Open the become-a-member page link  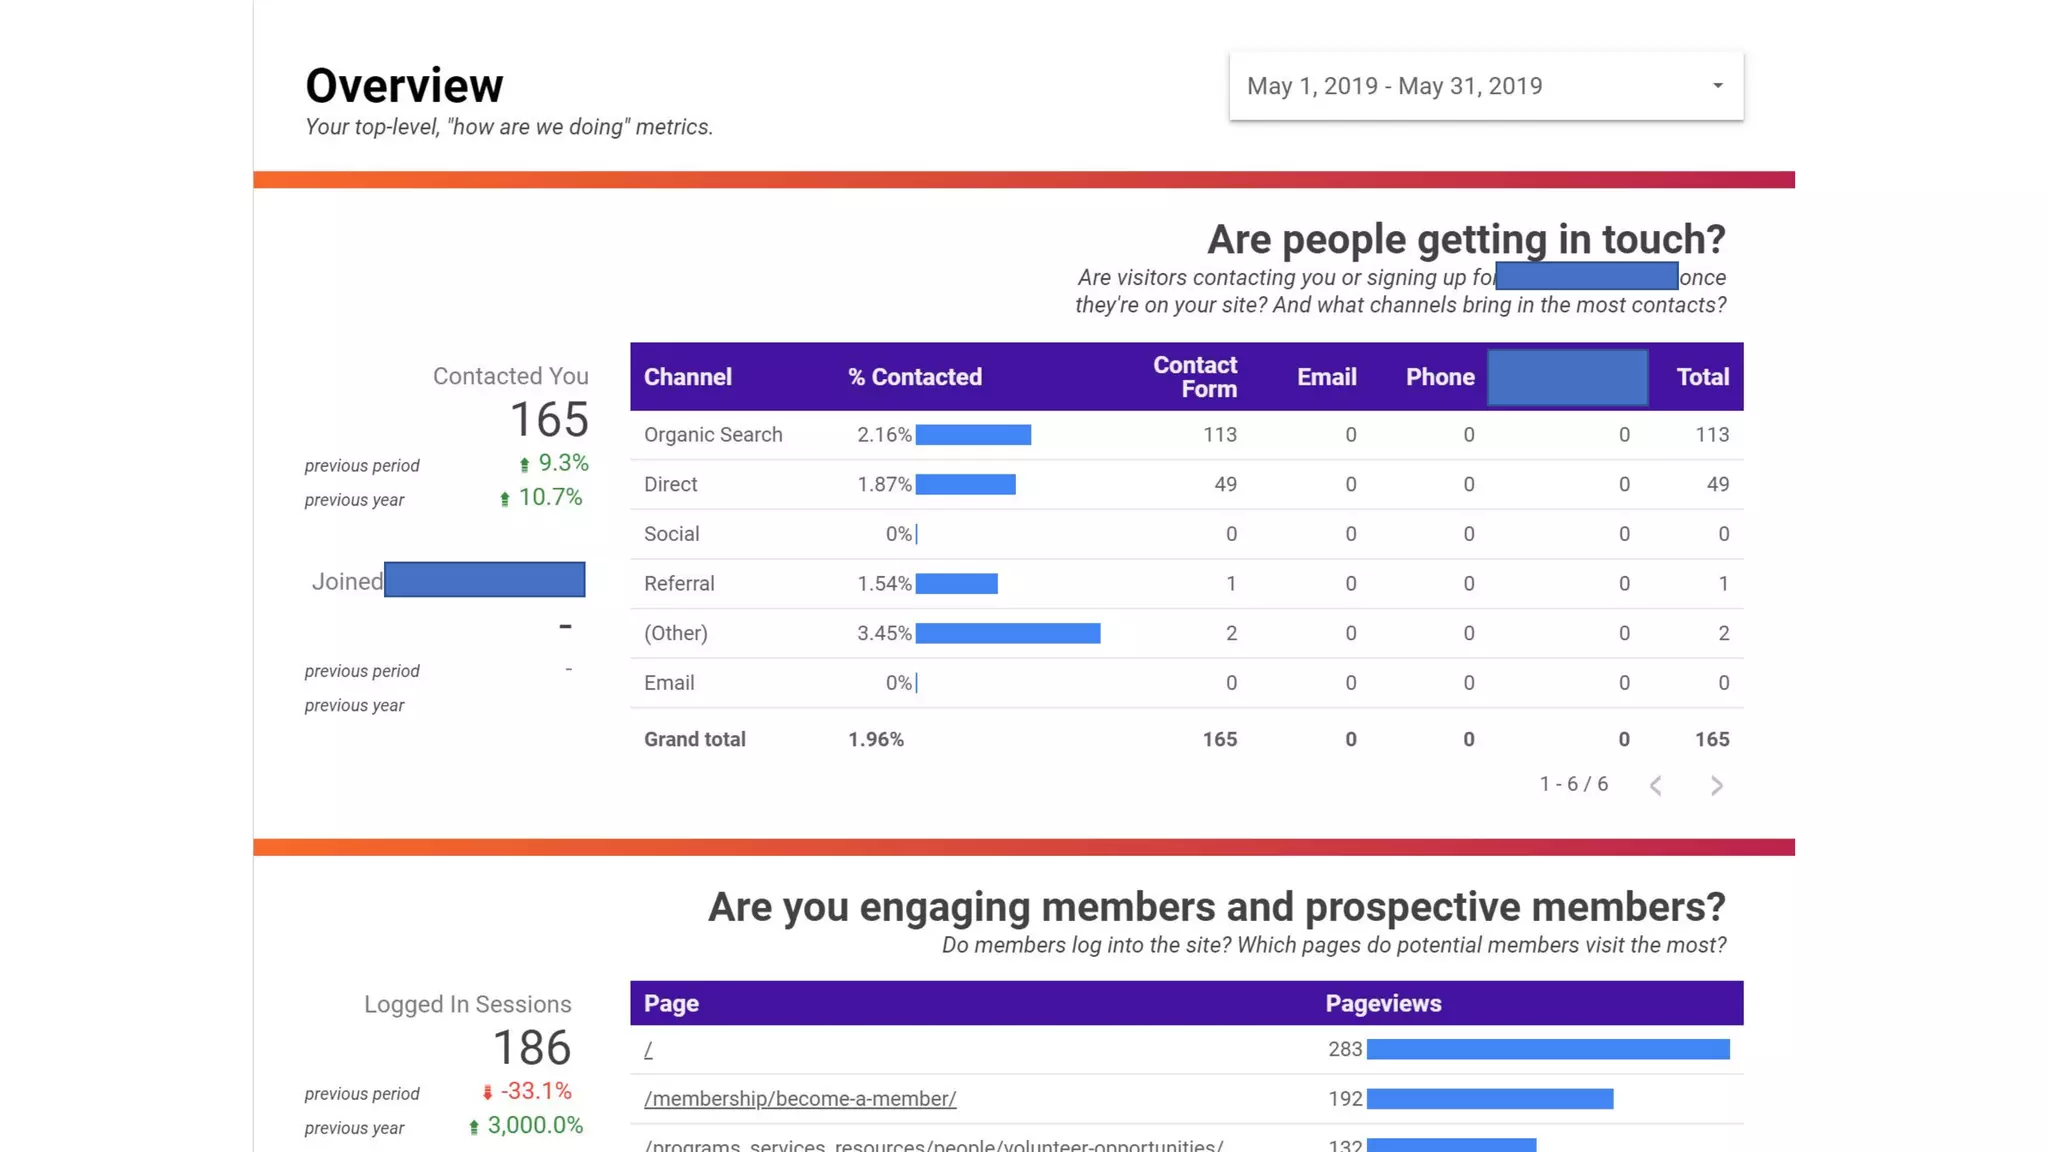pos(800,1099)
